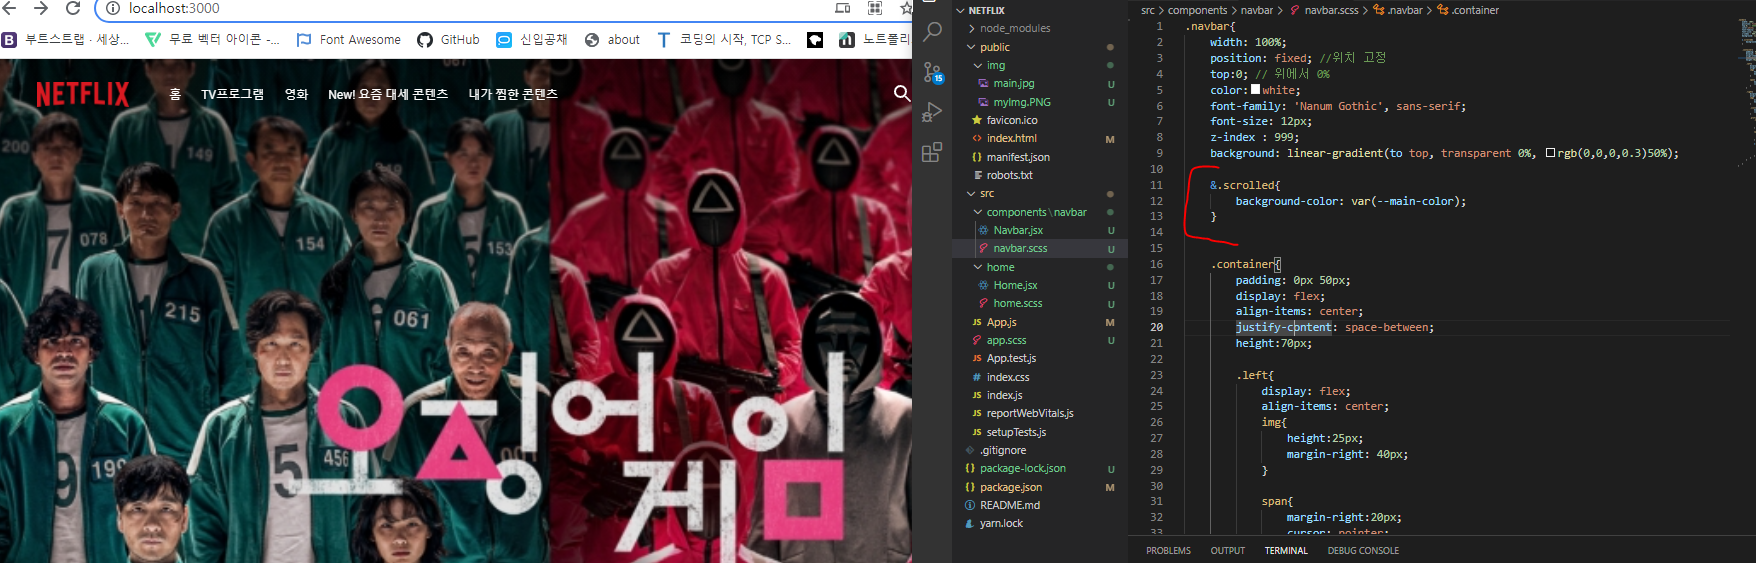
Task: Open Run and Debug view
Action: coord(932,112)
